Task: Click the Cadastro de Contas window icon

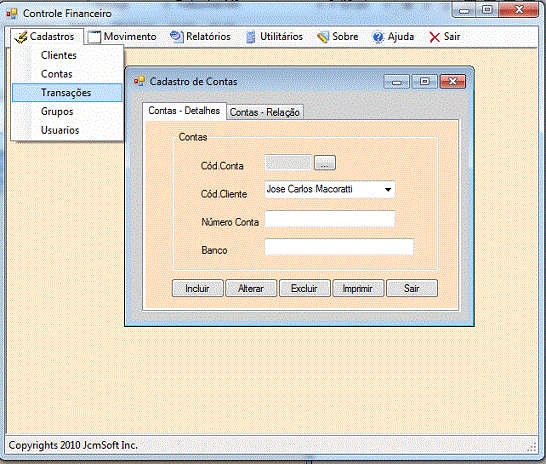Action: pyautogui.click(x=139, y=81)
